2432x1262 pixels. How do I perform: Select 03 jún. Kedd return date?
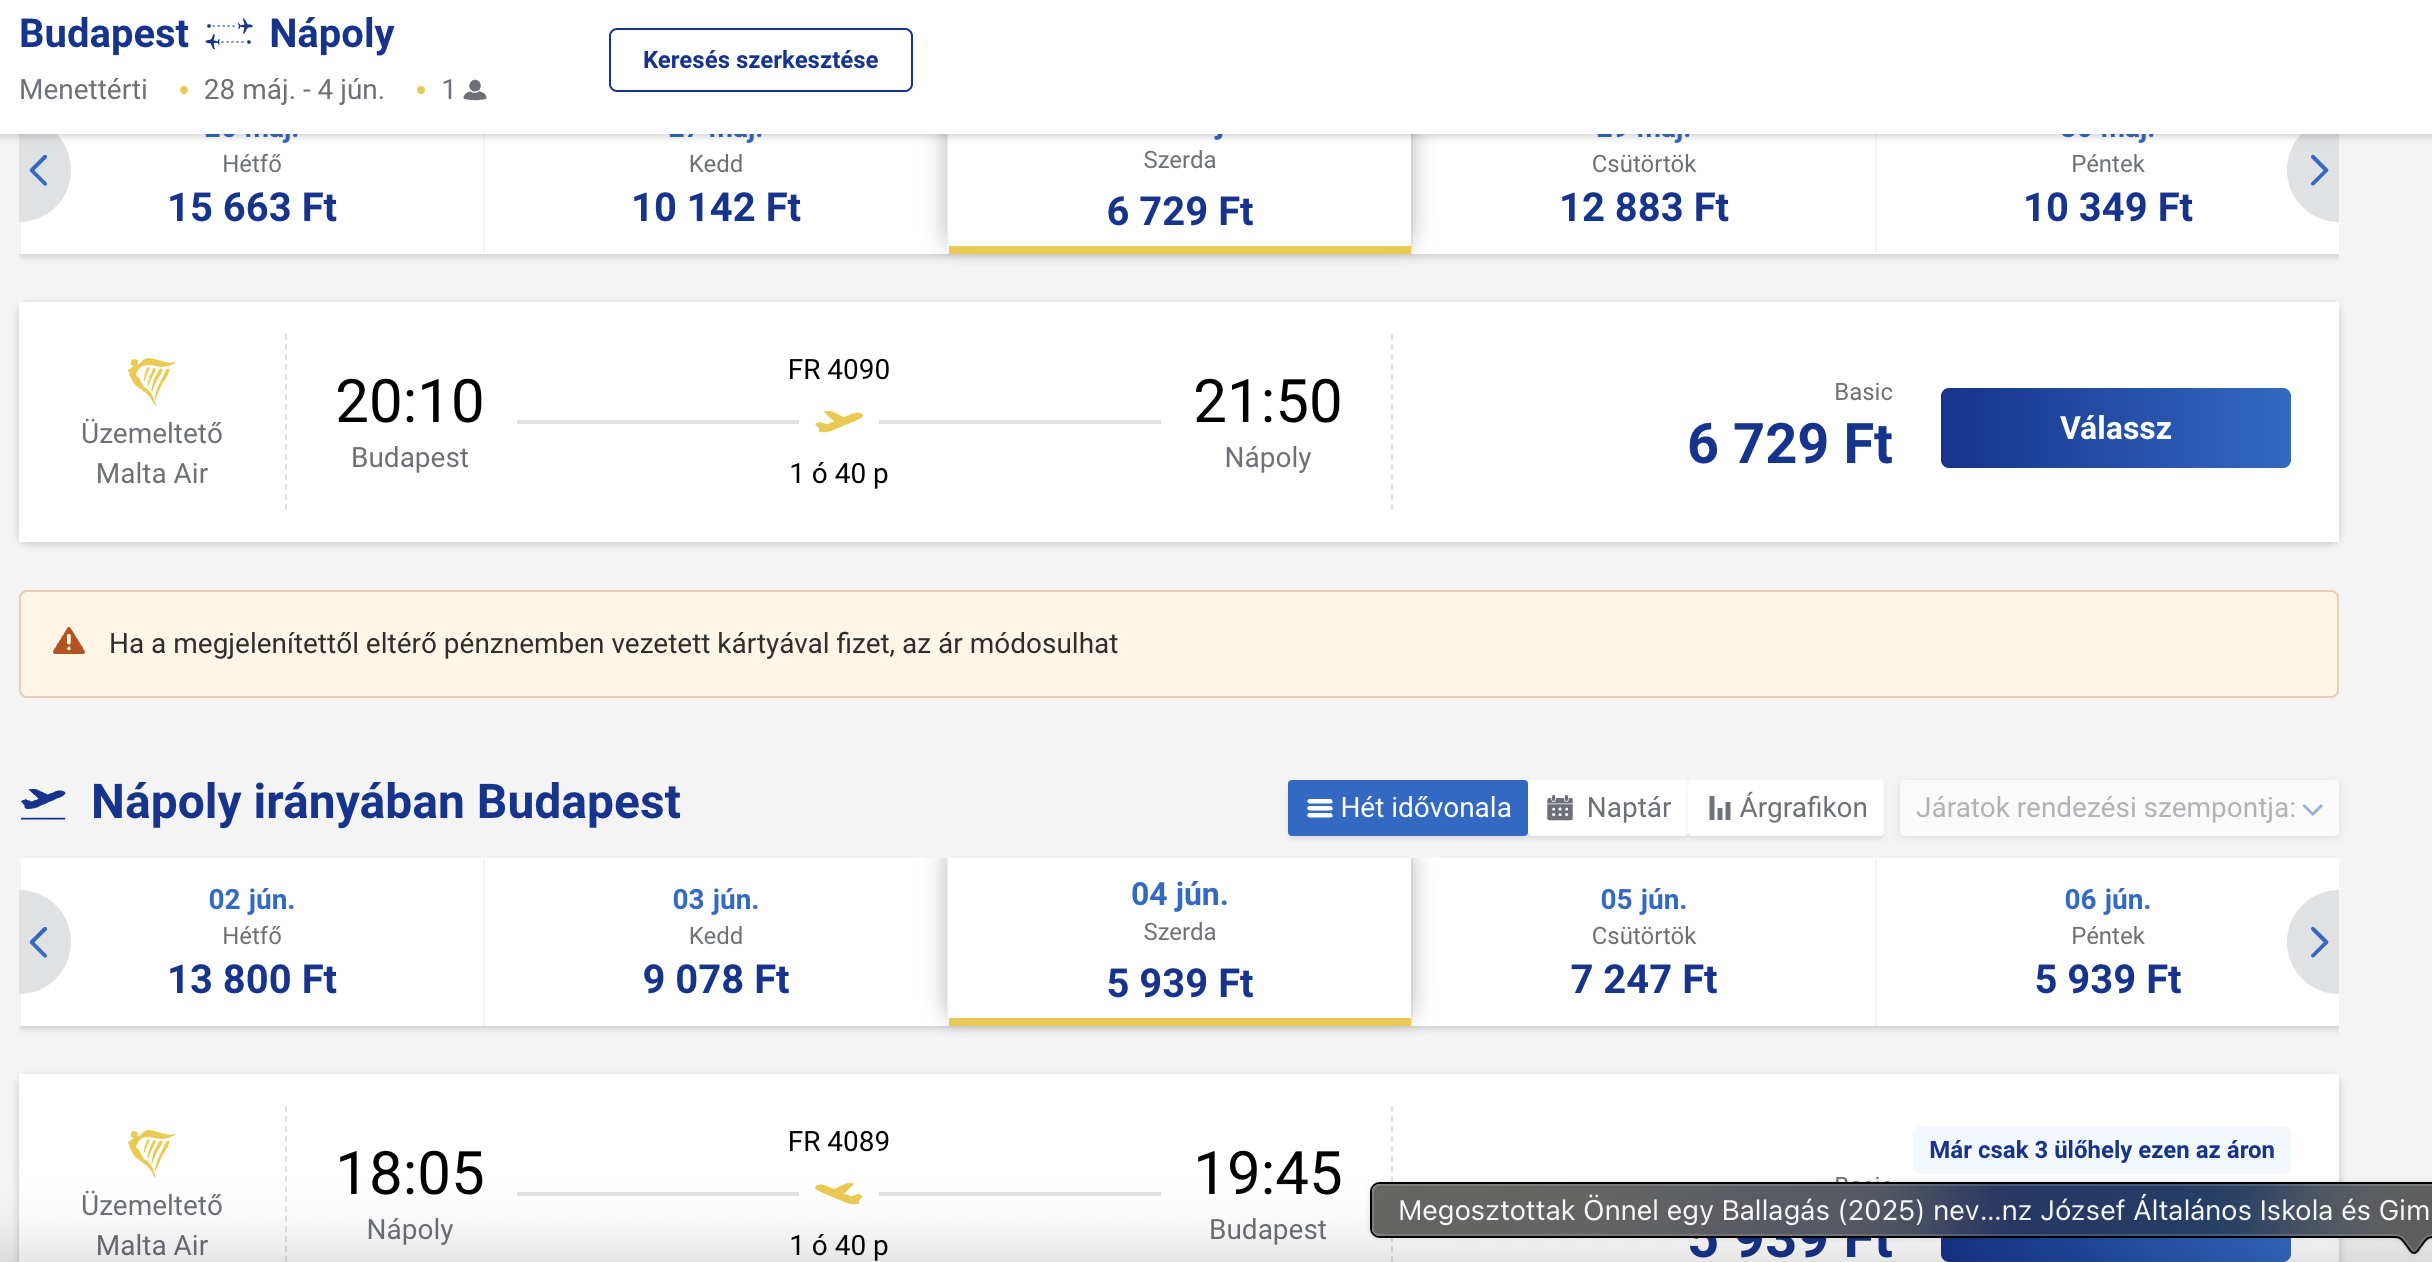pos(716,942)
